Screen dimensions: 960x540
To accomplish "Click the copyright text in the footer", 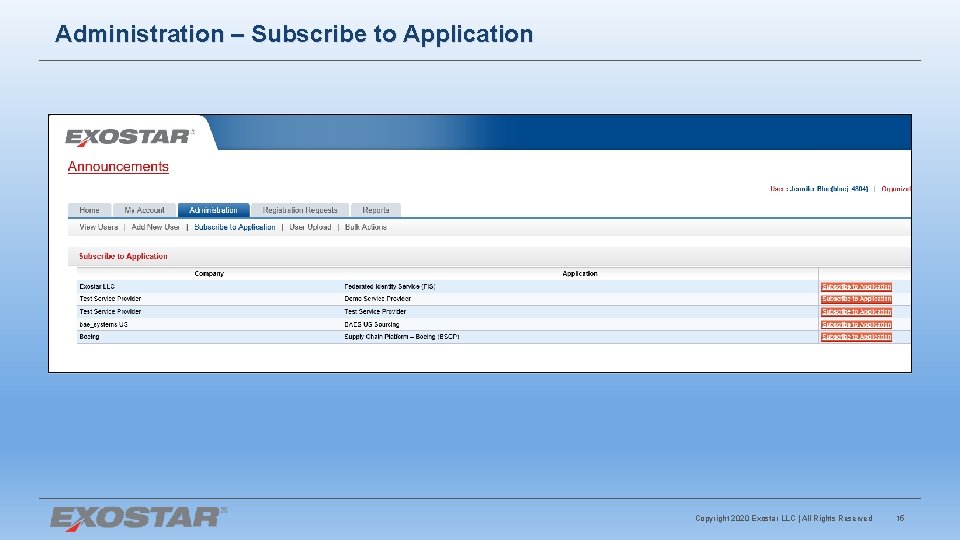I will tap(784, 518).
